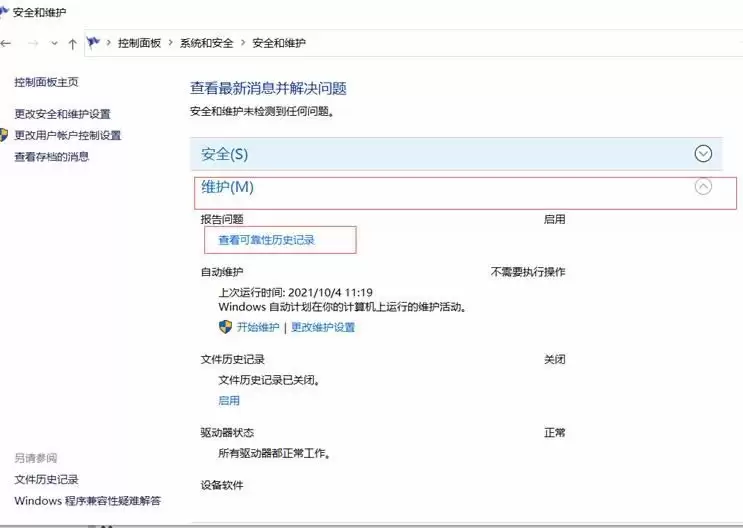Open 更改安全和维护设置 in sidebar

pyautogui.click(x=62, y=114)
